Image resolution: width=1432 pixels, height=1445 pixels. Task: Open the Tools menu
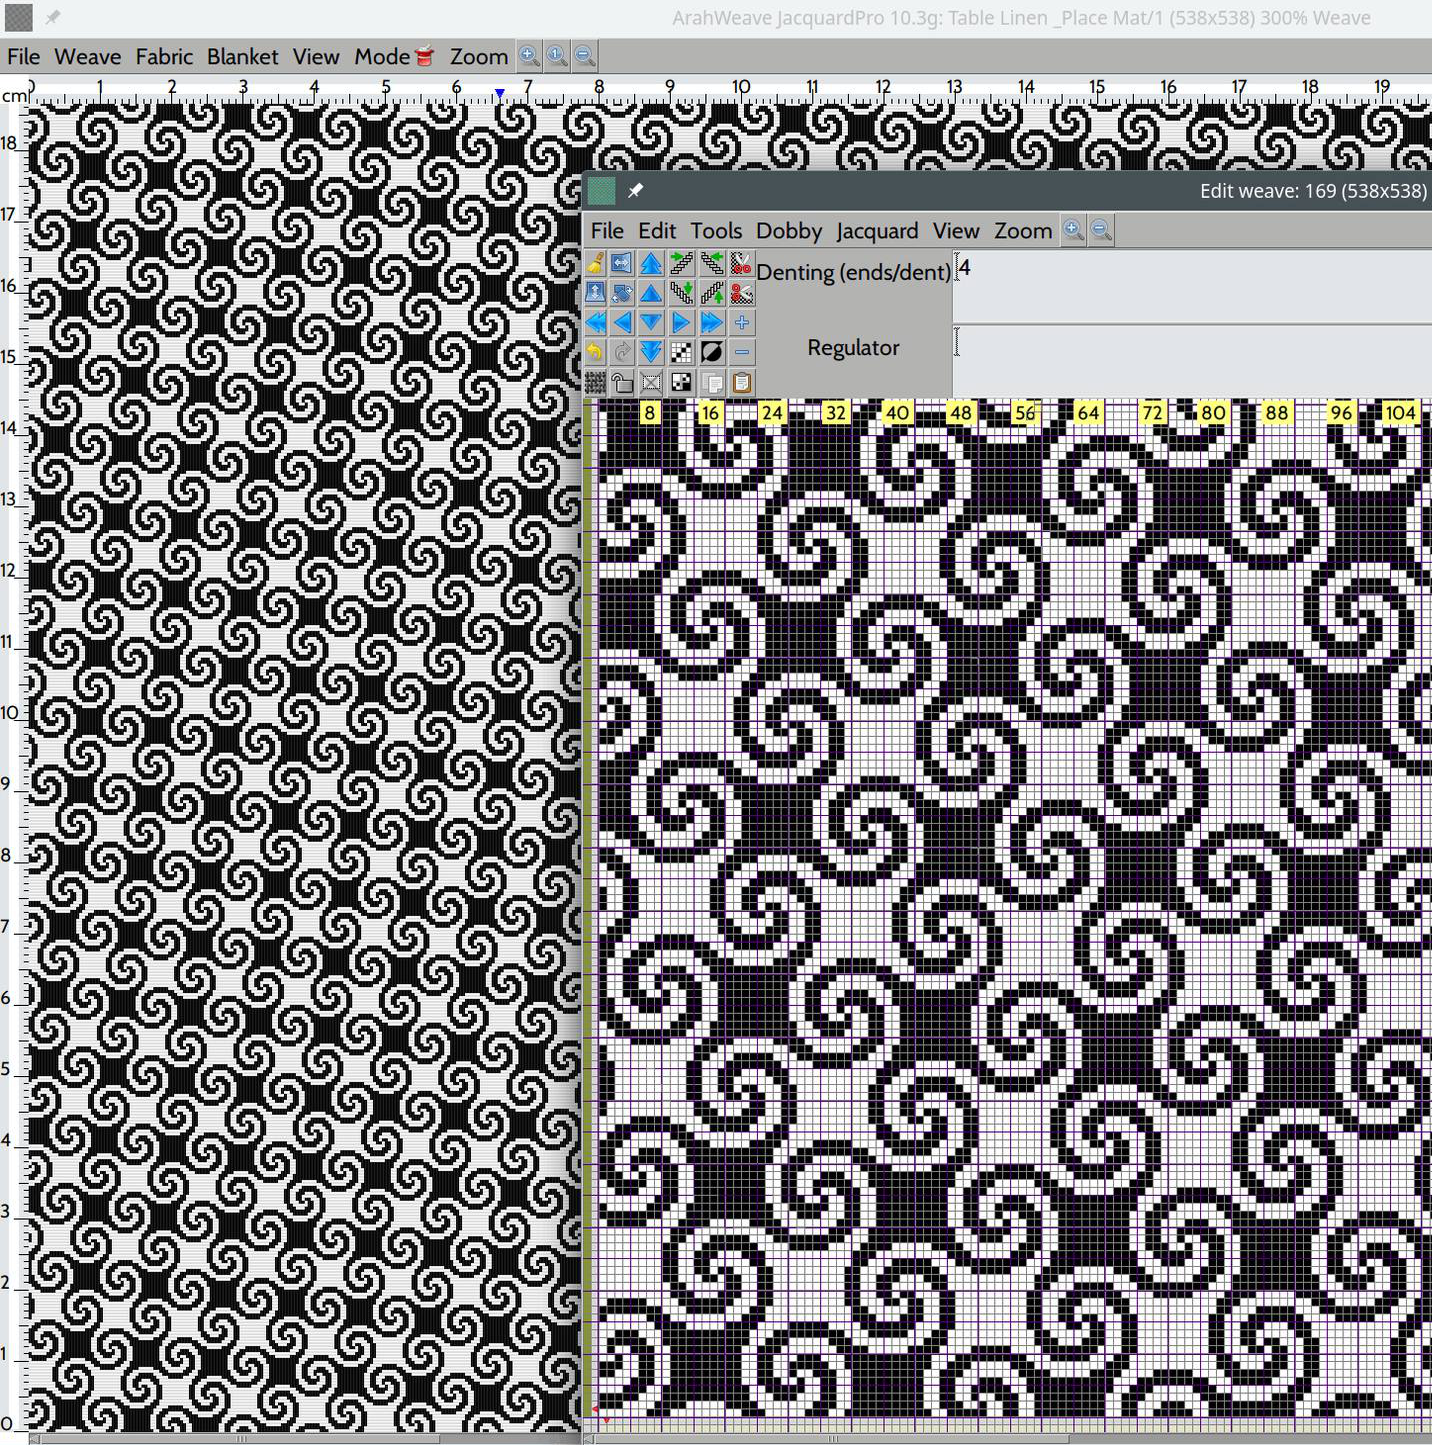coord(716,231)
